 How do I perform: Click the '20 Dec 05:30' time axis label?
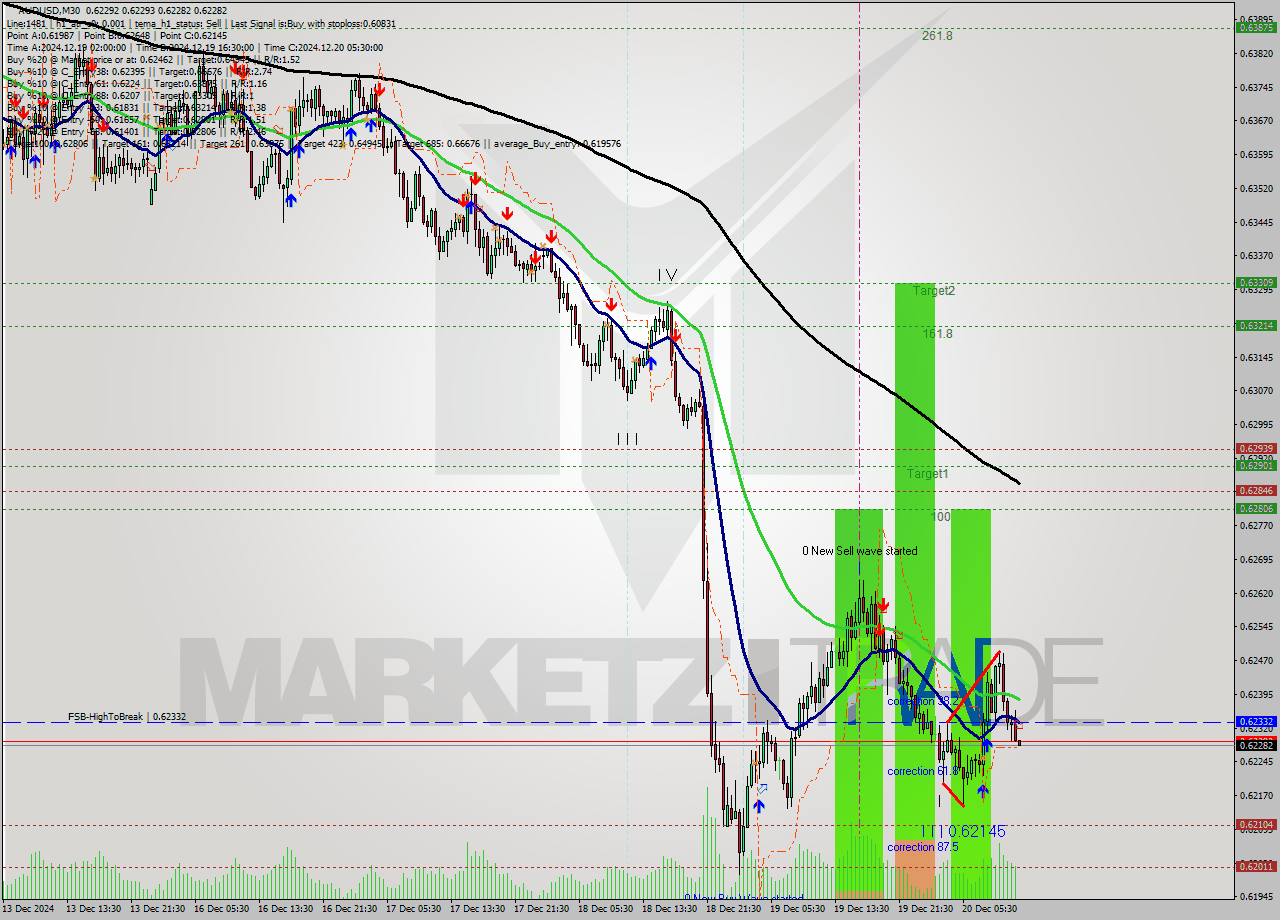[990, 908]
